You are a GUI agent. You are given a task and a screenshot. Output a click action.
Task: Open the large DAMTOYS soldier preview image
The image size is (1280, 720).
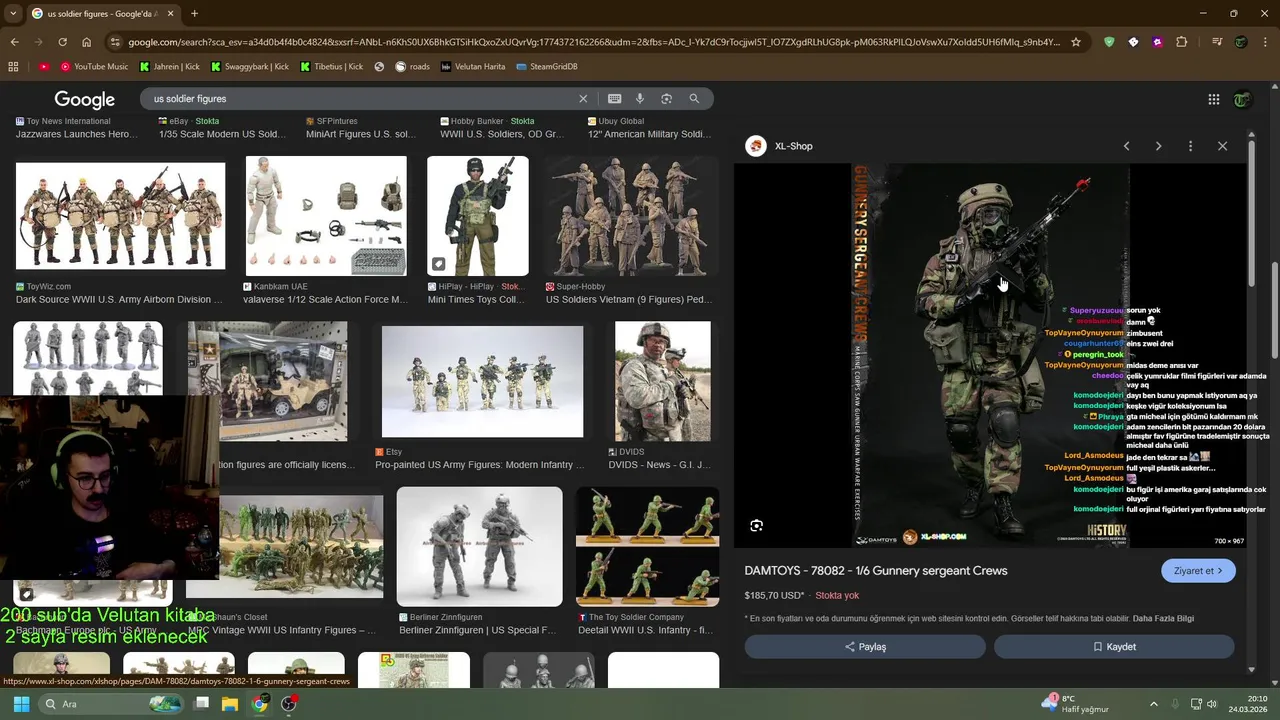[x=990, y=355]
